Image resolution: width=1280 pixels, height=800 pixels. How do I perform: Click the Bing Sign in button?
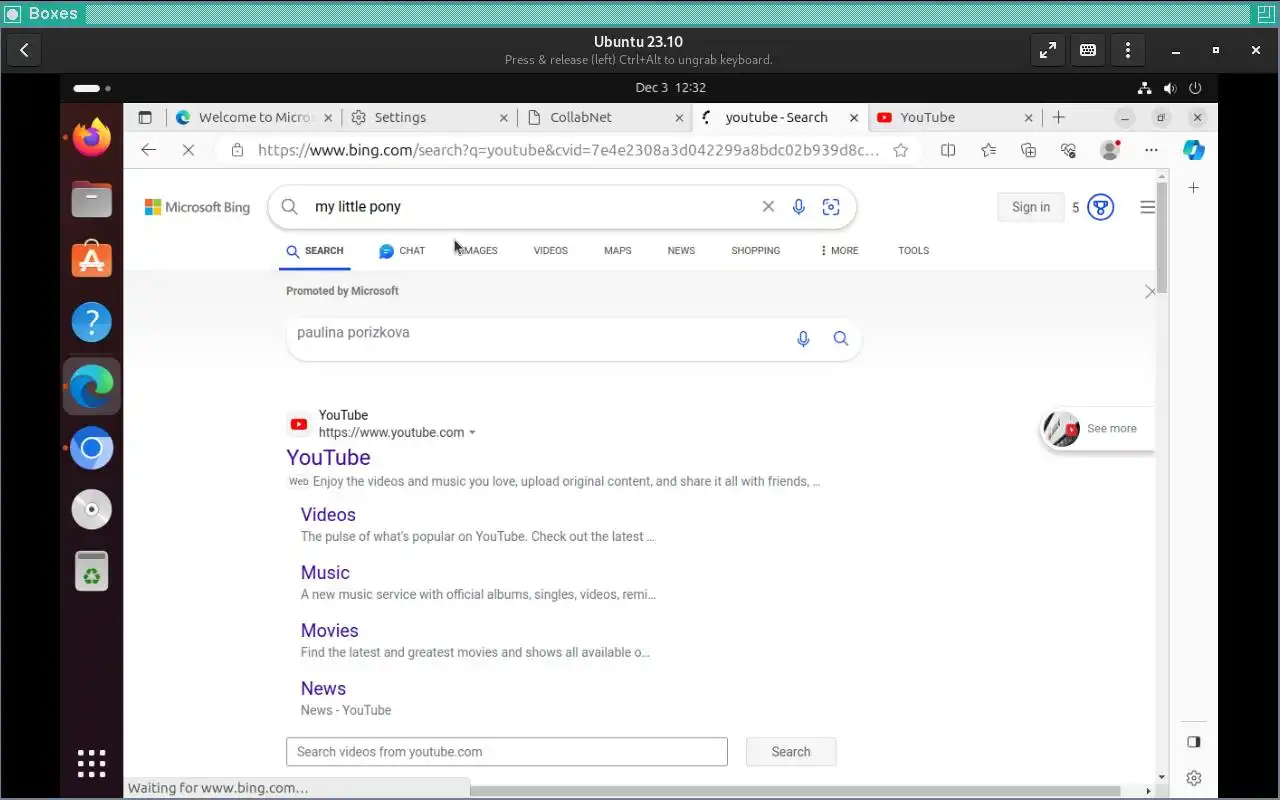pyautogui.click(x=1031, y=207)
